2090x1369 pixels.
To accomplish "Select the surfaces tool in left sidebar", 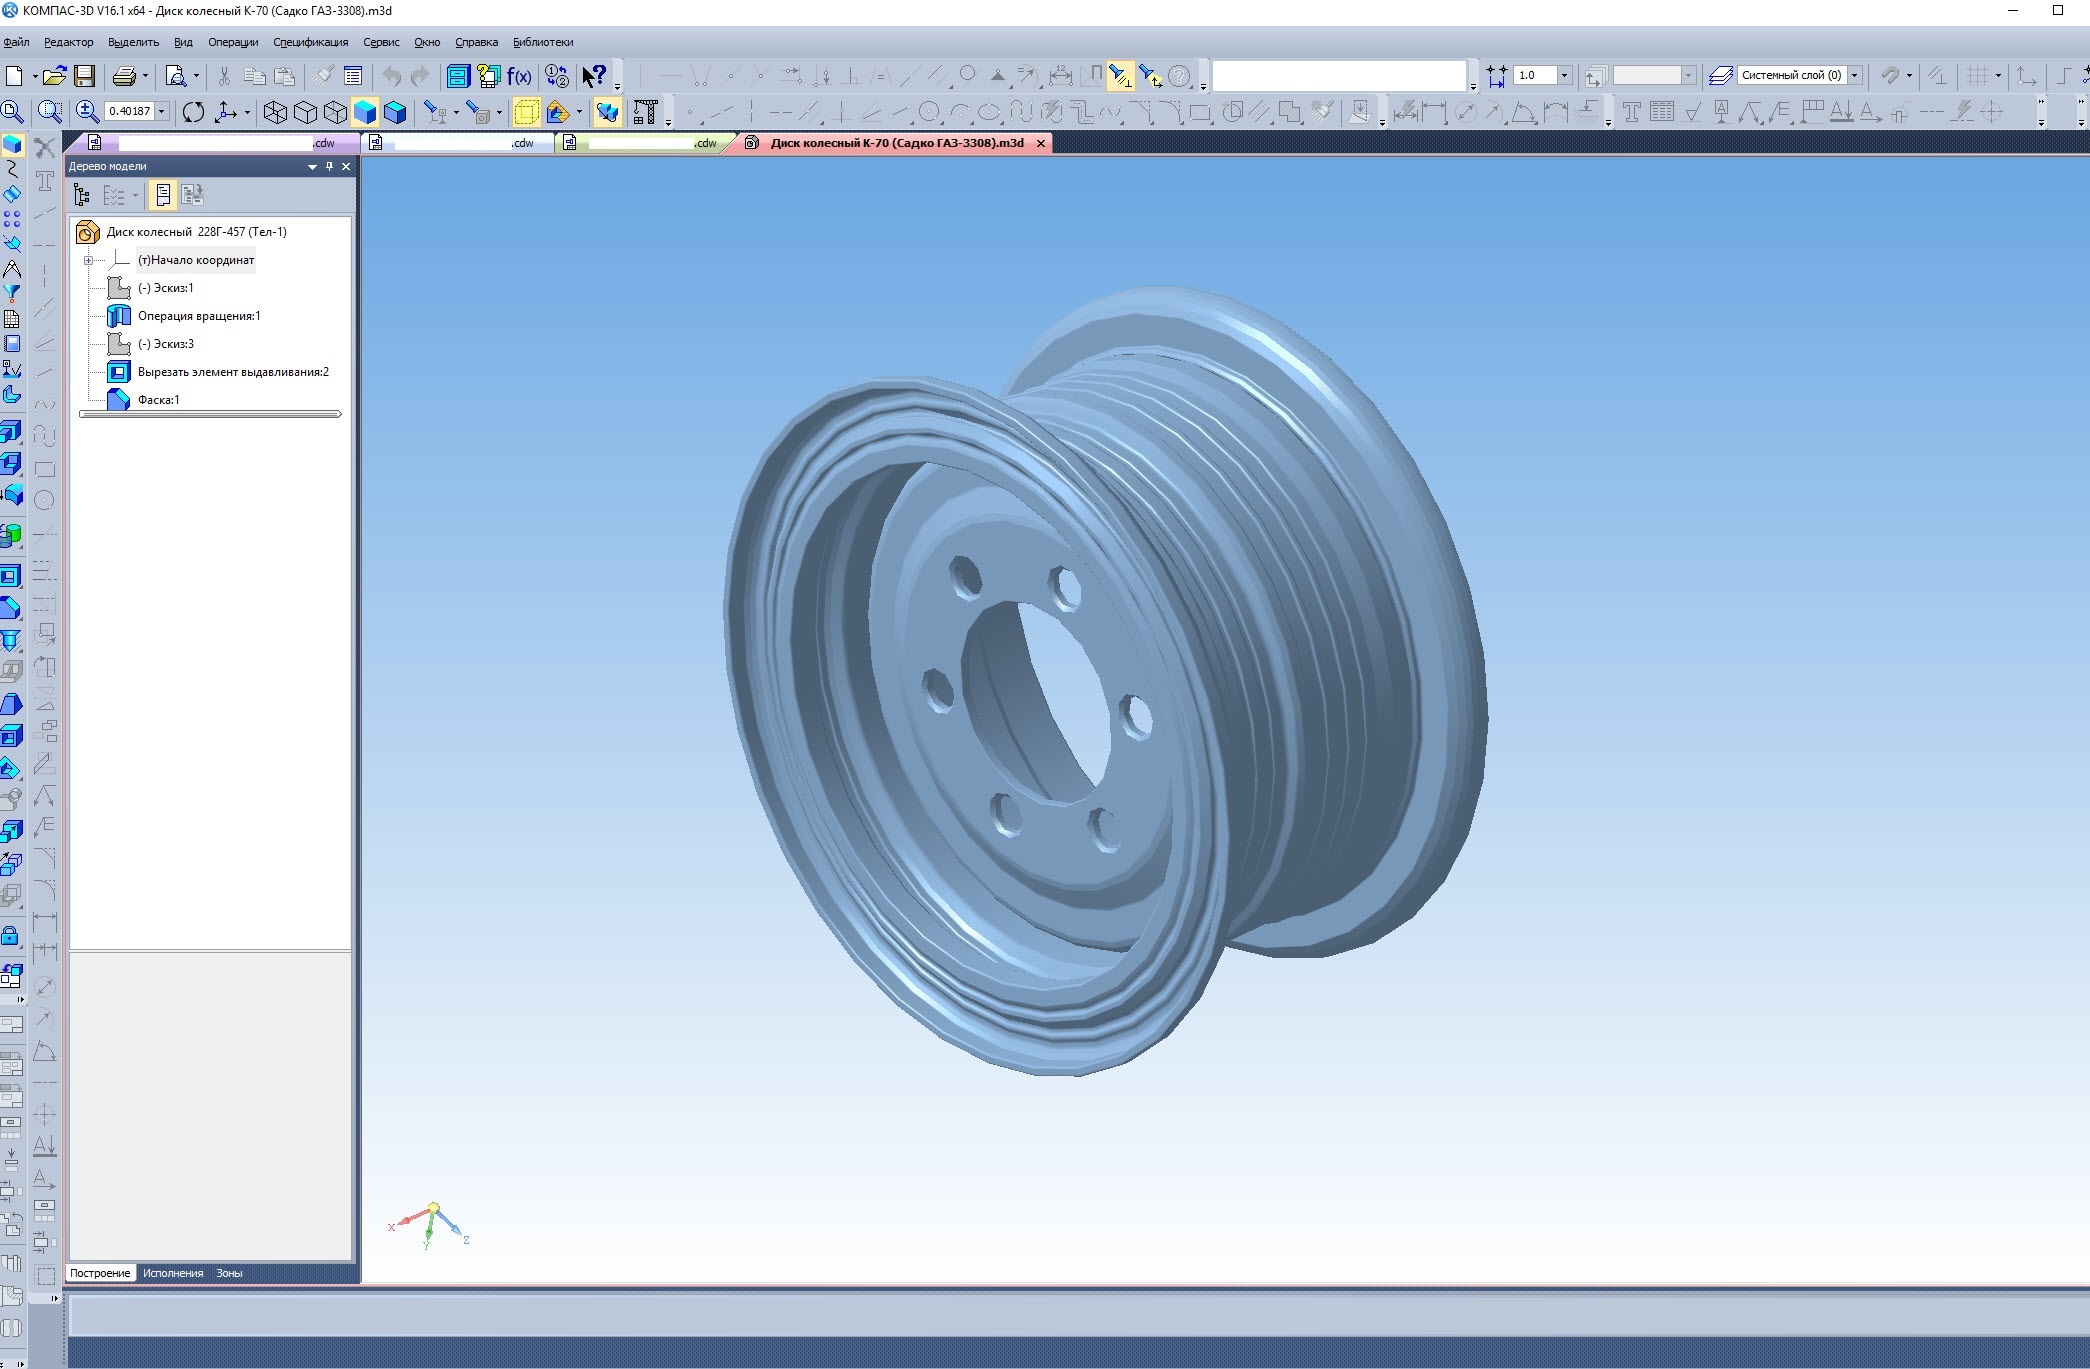I will click(12, 193).
